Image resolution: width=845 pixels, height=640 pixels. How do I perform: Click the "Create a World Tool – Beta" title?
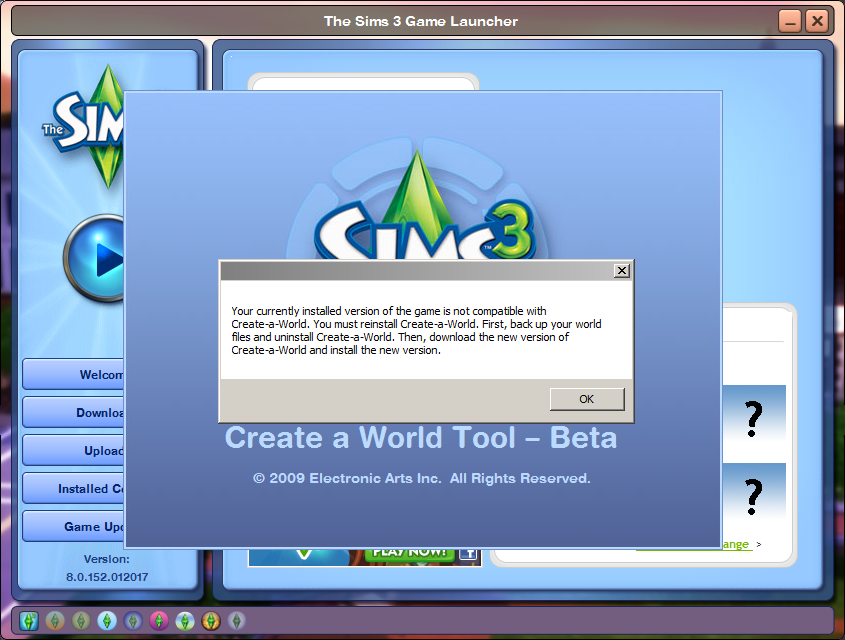tap(421, 437)
